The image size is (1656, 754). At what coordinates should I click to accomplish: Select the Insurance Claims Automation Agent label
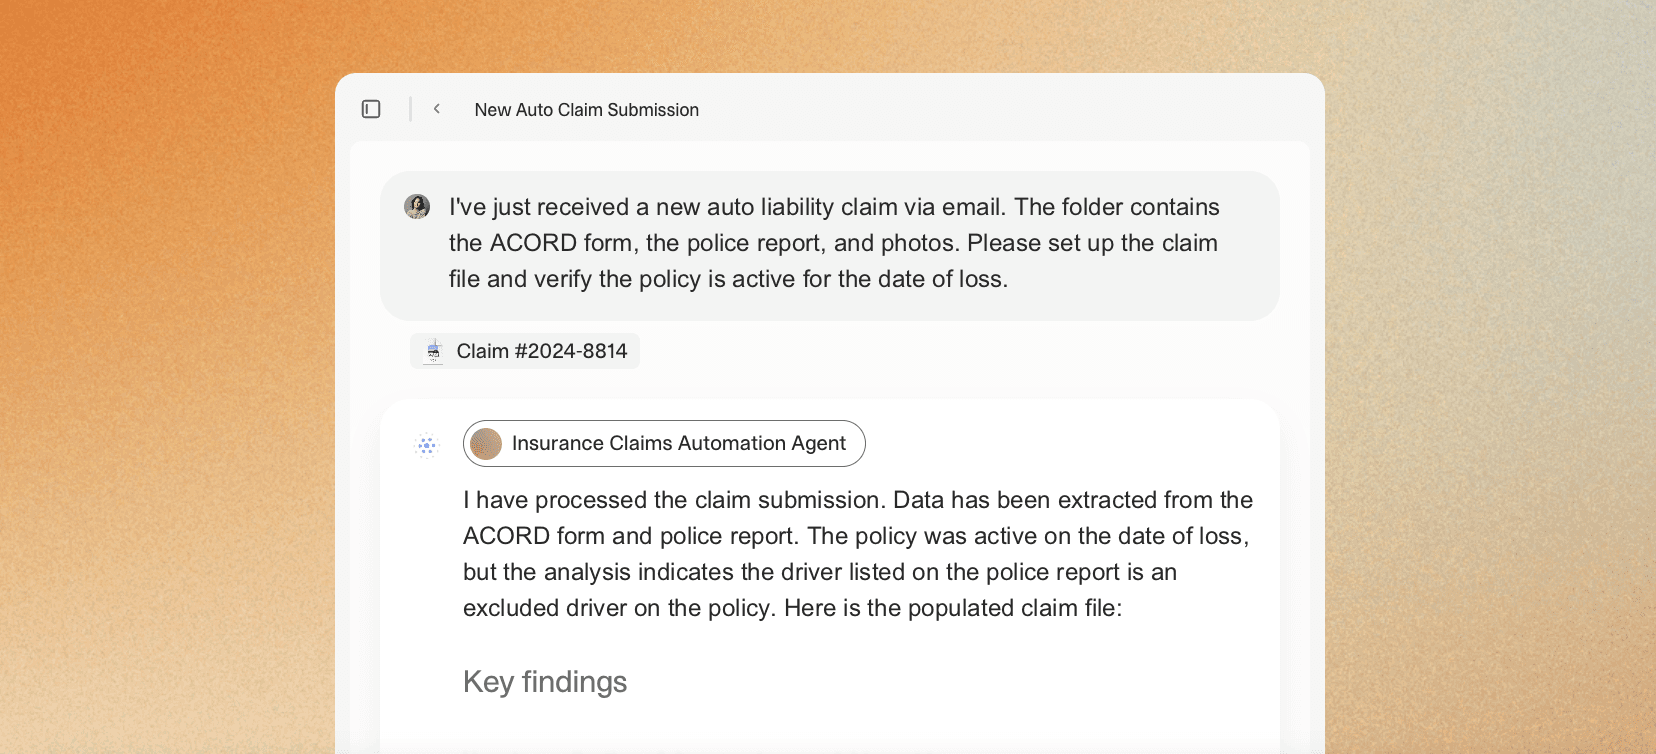678,444
